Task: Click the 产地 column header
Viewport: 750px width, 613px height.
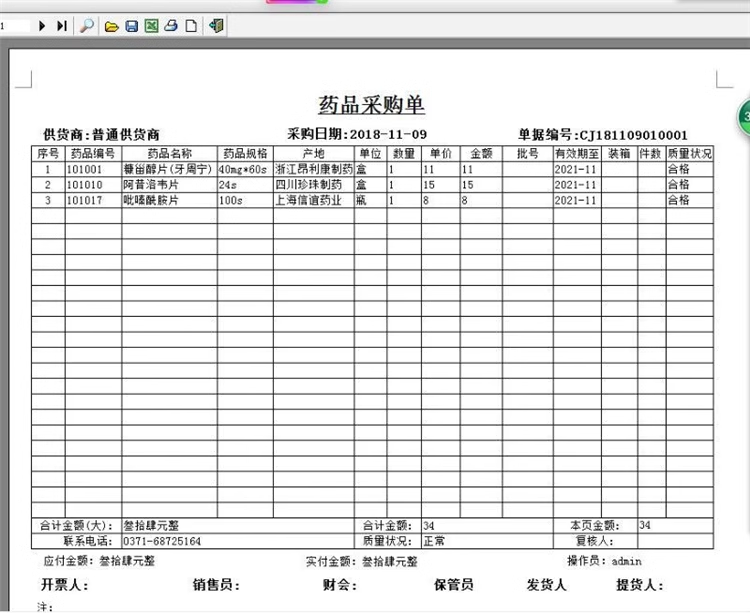Action: click(313, 153)
